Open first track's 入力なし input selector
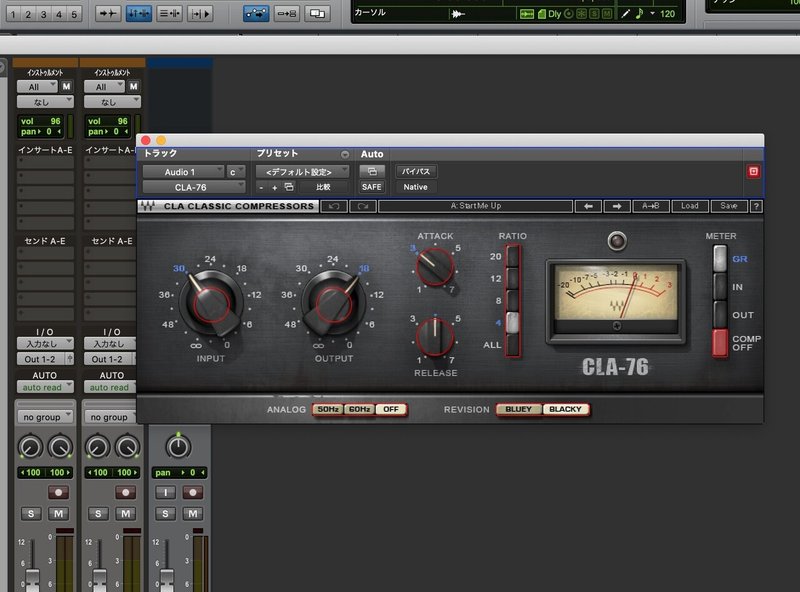The image size is (800, 592). 45,344
